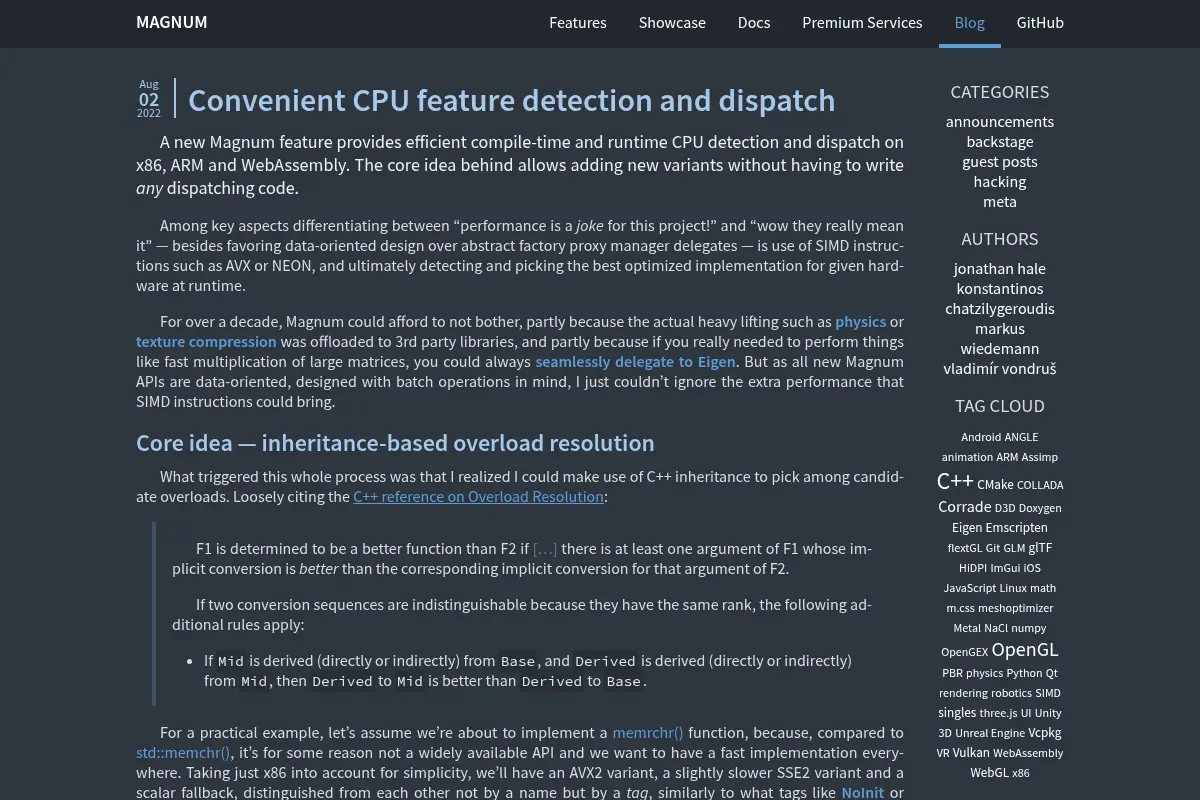Open the 'seamlessly delegate to Eigen' link

[x=635, y=362]
